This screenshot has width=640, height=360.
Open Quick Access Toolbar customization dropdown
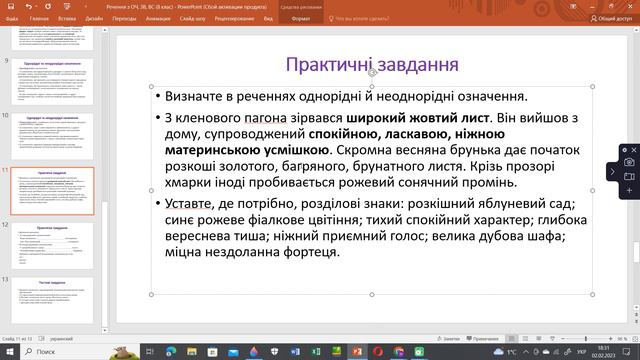click(86, 7)
